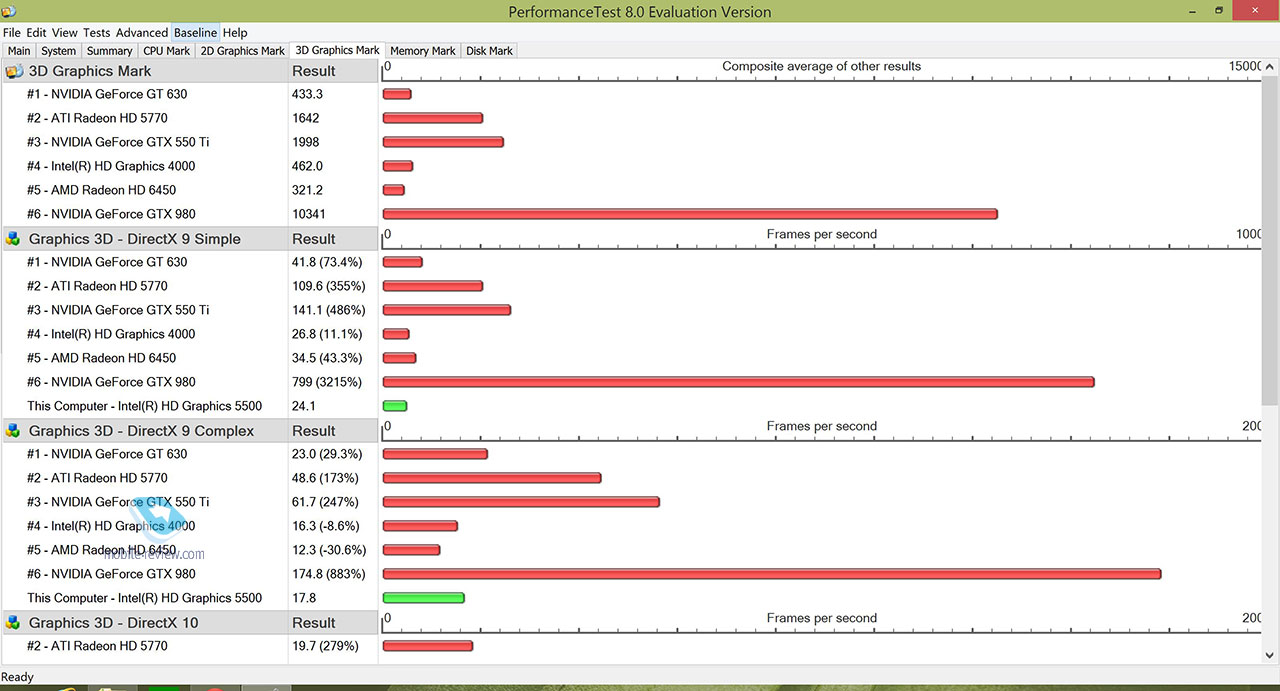Select the 799 (3215%) result
Screen dimensions: 1280x691
(x=327, y=382)
